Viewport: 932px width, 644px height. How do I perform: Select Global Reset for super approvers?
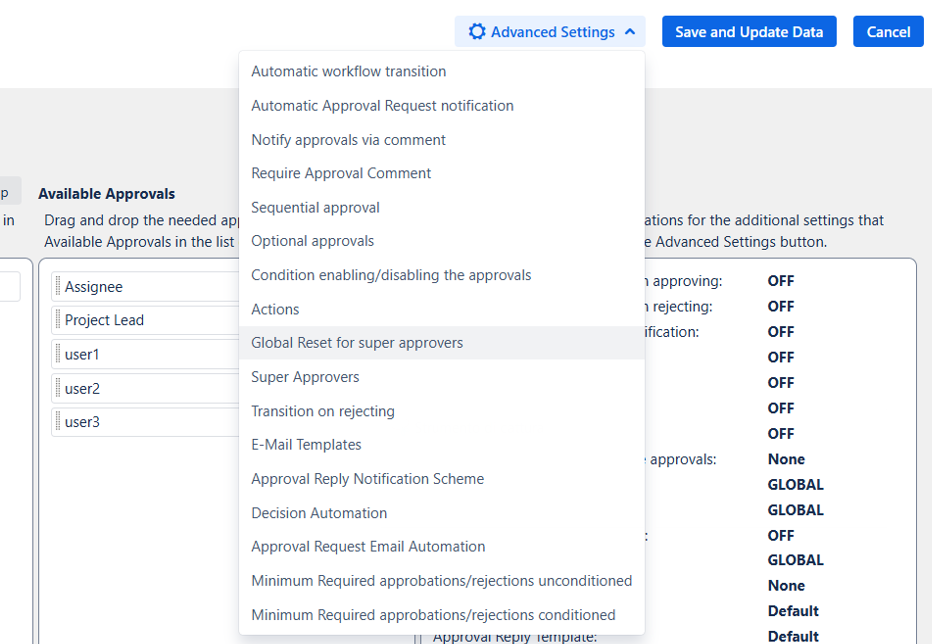pyautogui.click(x=357, y=343)
